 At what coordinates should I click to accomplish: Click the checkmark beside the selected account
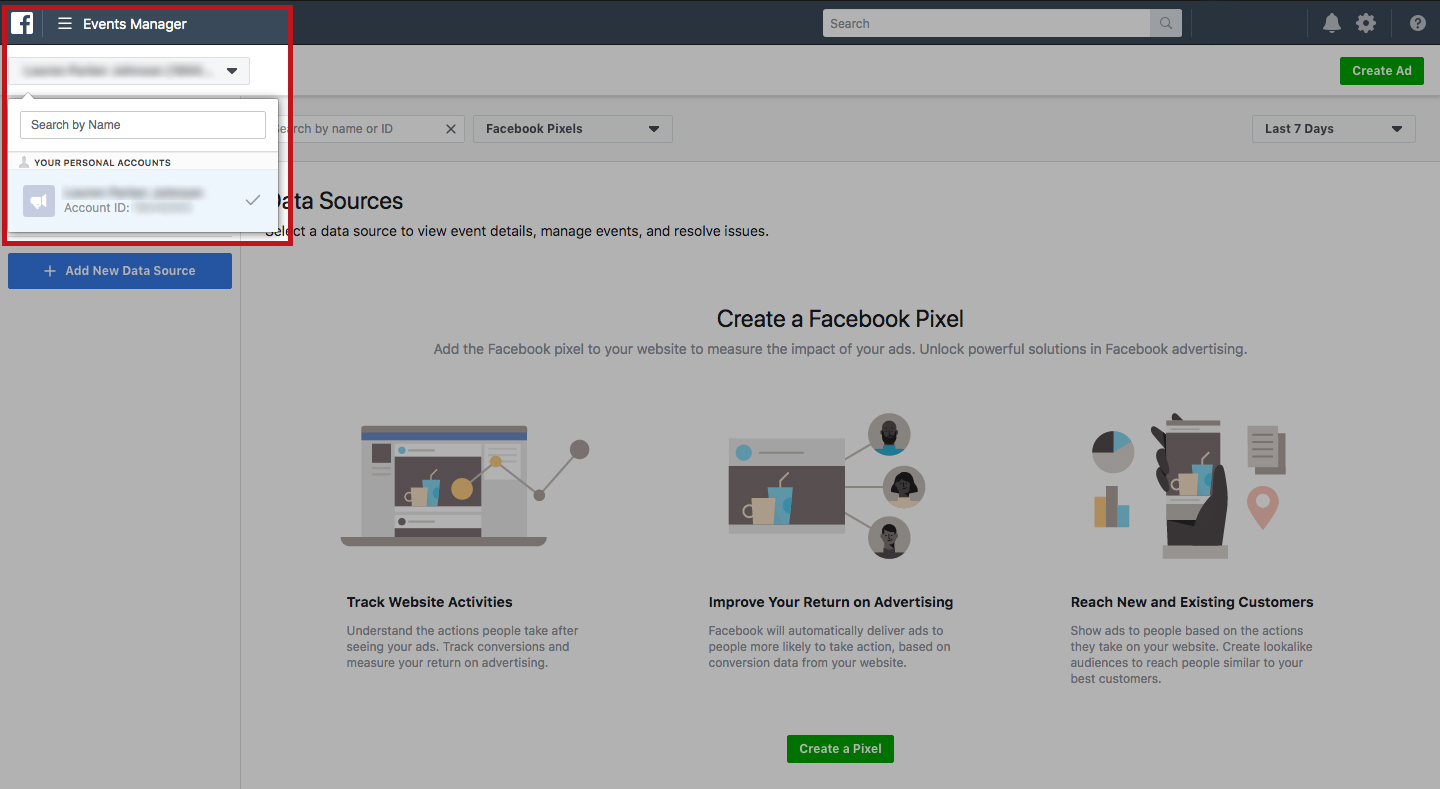(253, 200)
